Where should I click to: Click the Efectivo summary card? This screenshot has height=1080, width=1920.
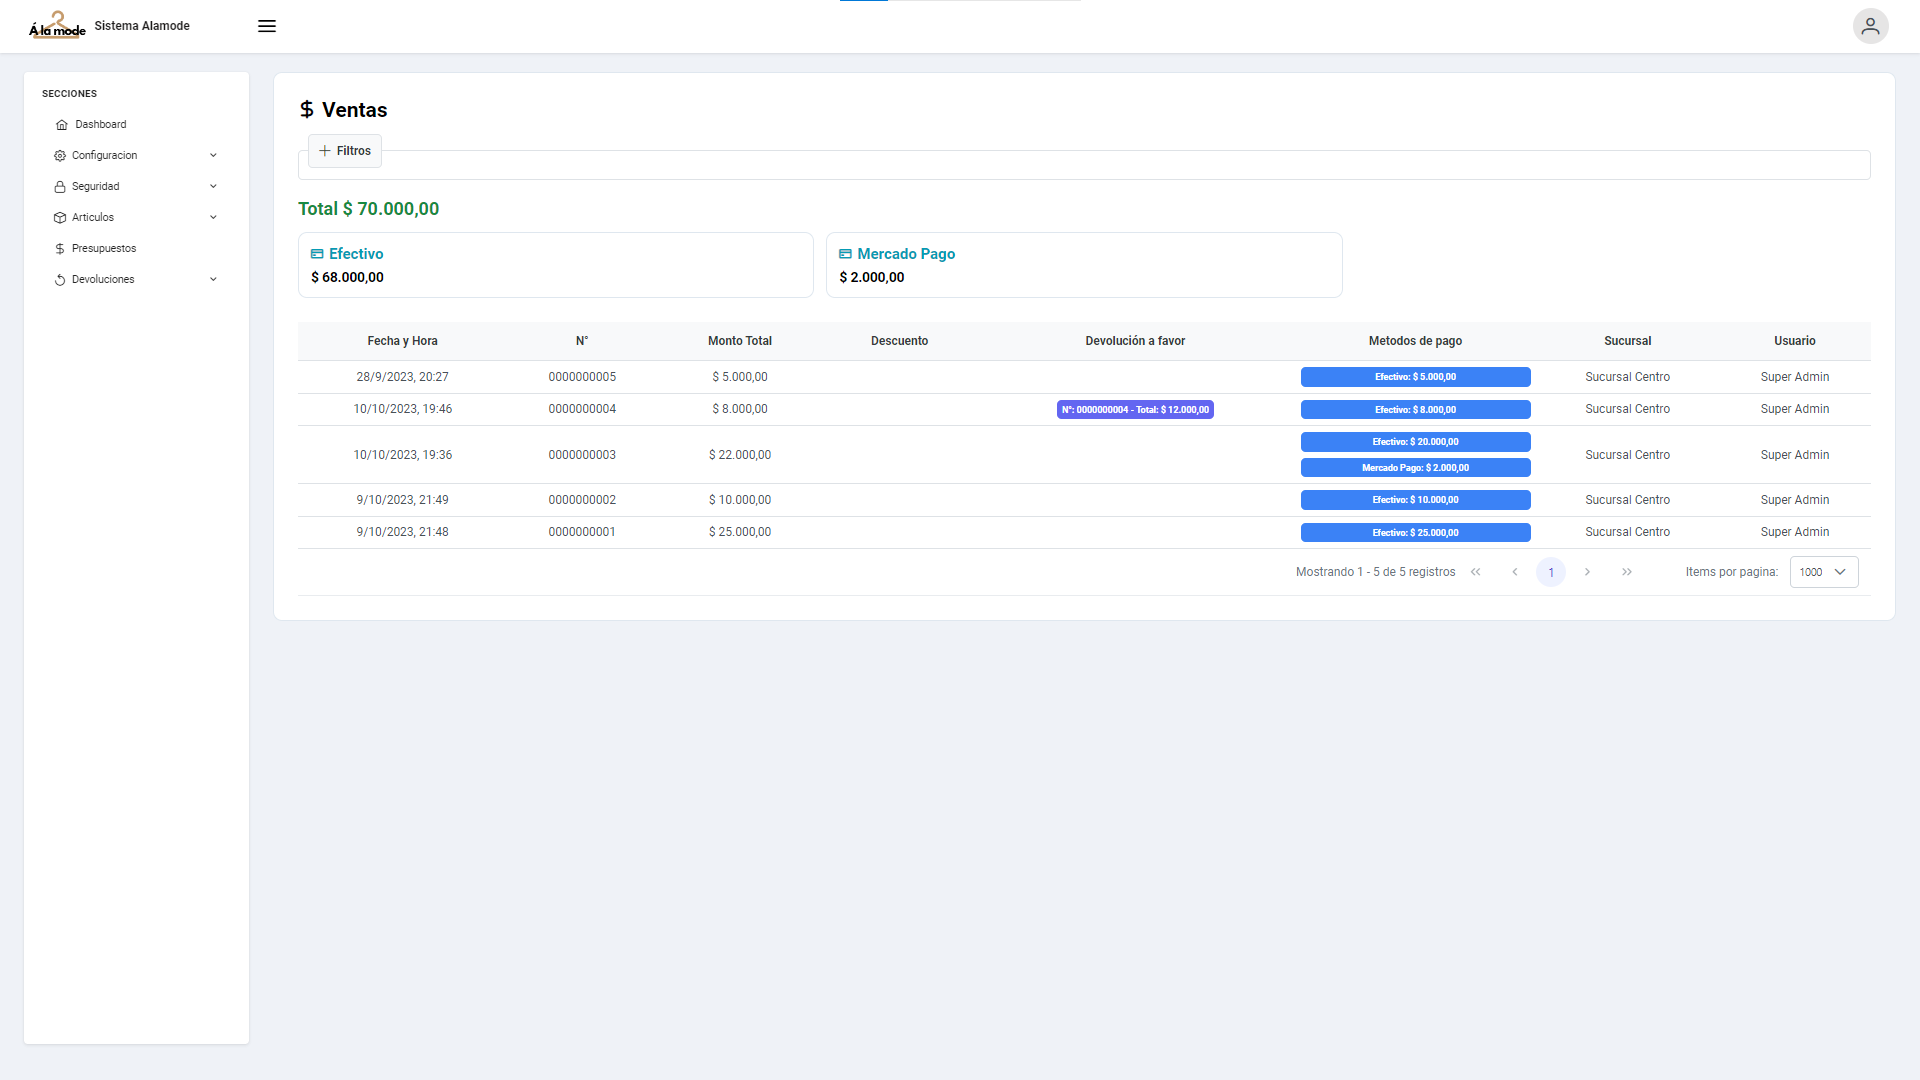point(556,265)
